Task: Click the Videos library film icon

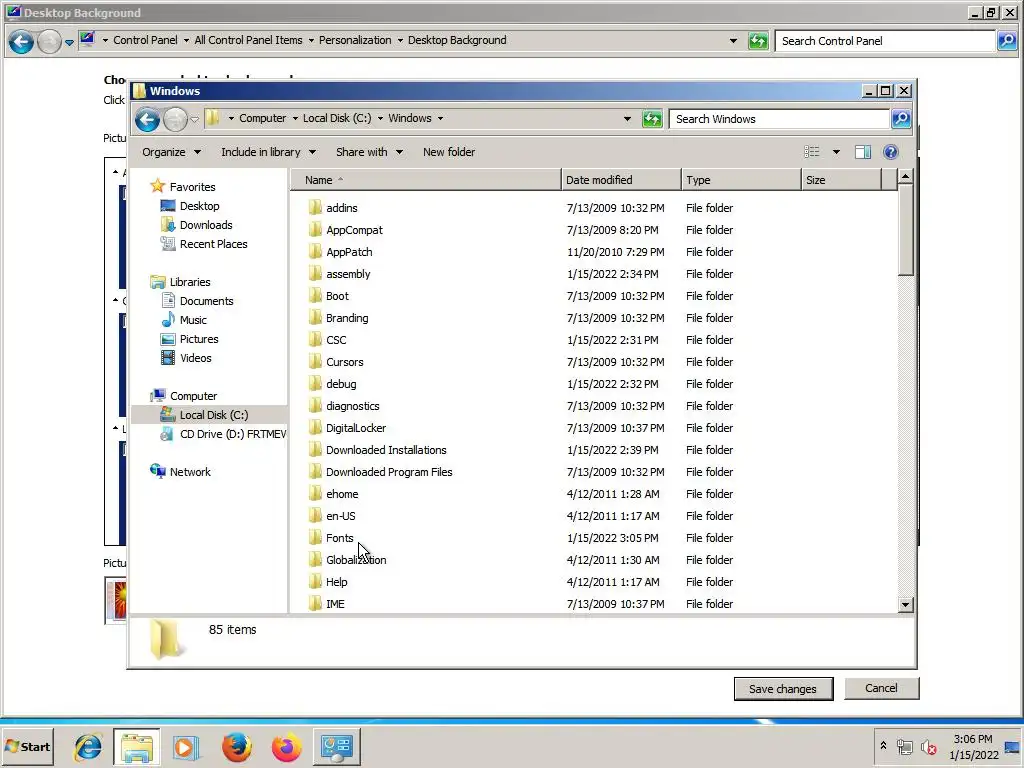Action: pyautogui.click(x=168, y=358)
